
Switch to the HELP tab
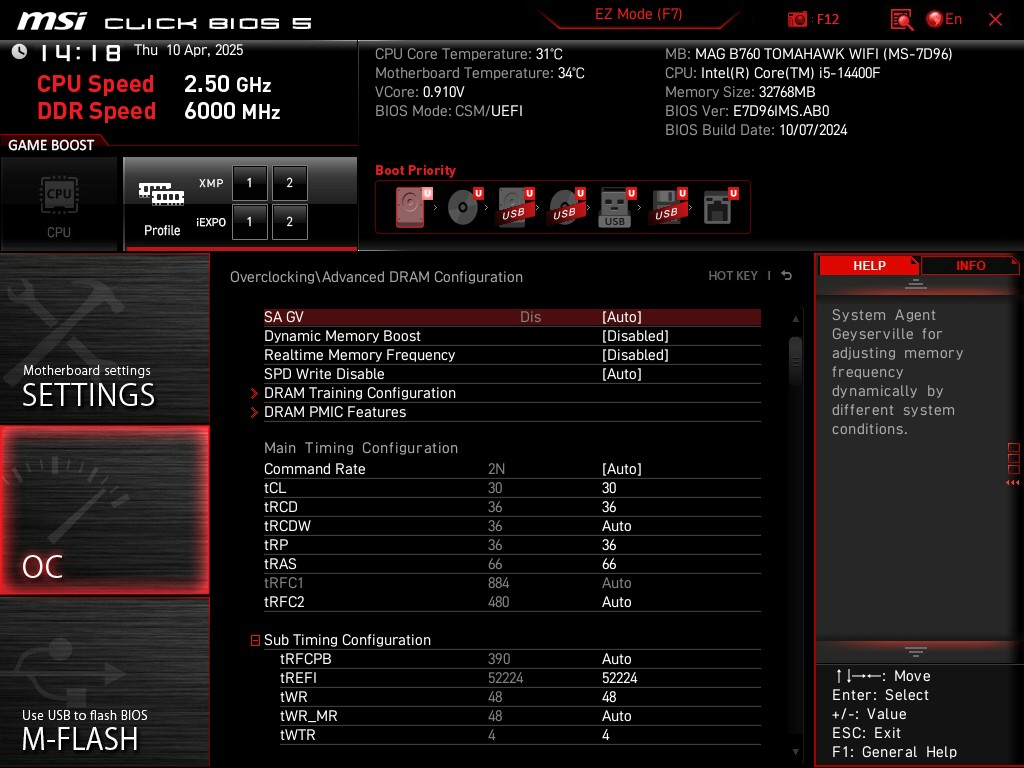coord(869,265)
